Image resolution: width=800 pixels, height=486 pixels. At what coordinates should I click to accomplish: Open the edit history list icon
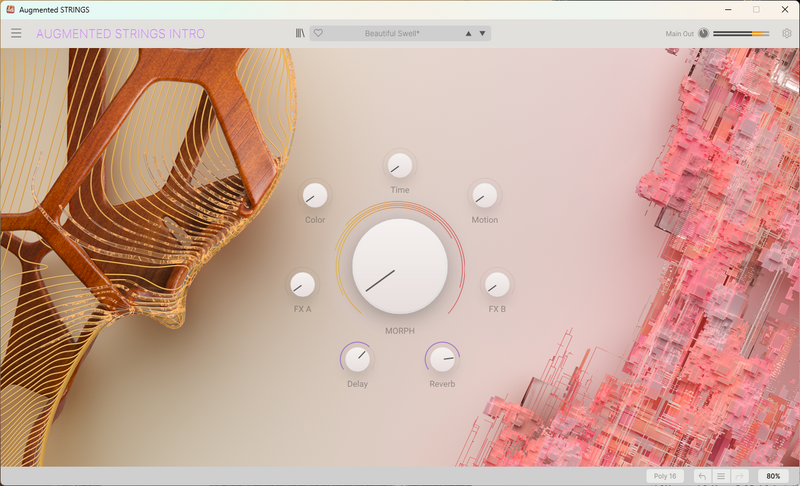721,476
